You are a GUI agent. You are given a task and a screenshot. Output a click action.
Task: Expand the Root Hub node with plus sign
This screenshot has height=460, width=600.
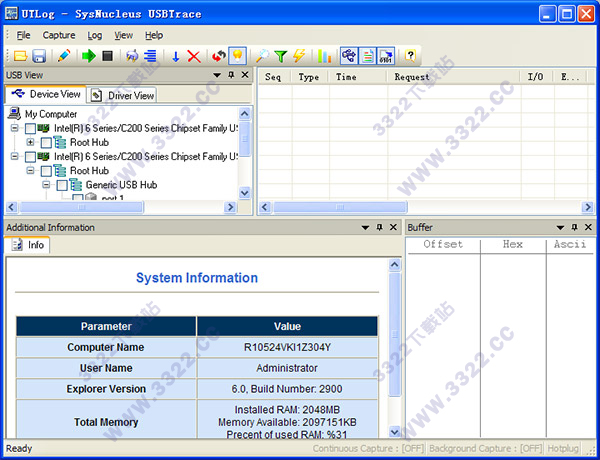coord(30,142)
